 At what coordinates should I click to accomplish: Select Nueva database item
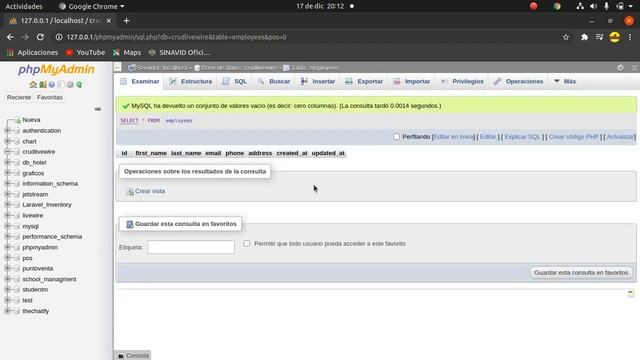click(x=31, y=120)
